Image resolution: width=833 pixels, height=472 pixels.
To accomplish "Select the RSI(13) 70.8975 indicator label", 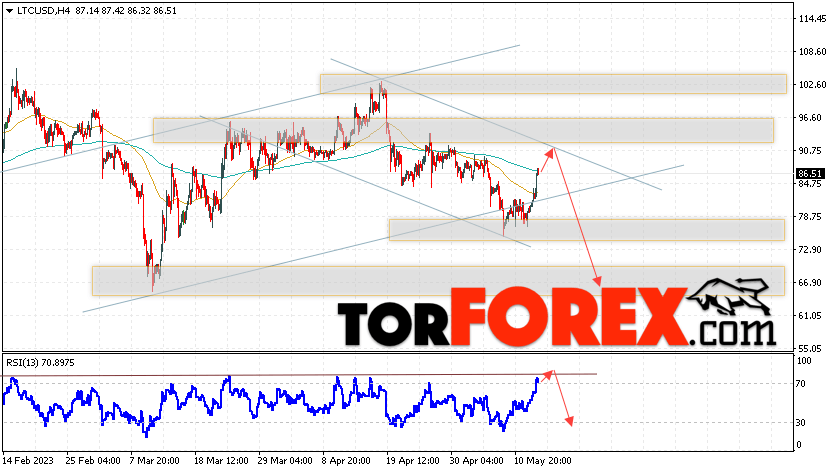I will click(40, 363).
